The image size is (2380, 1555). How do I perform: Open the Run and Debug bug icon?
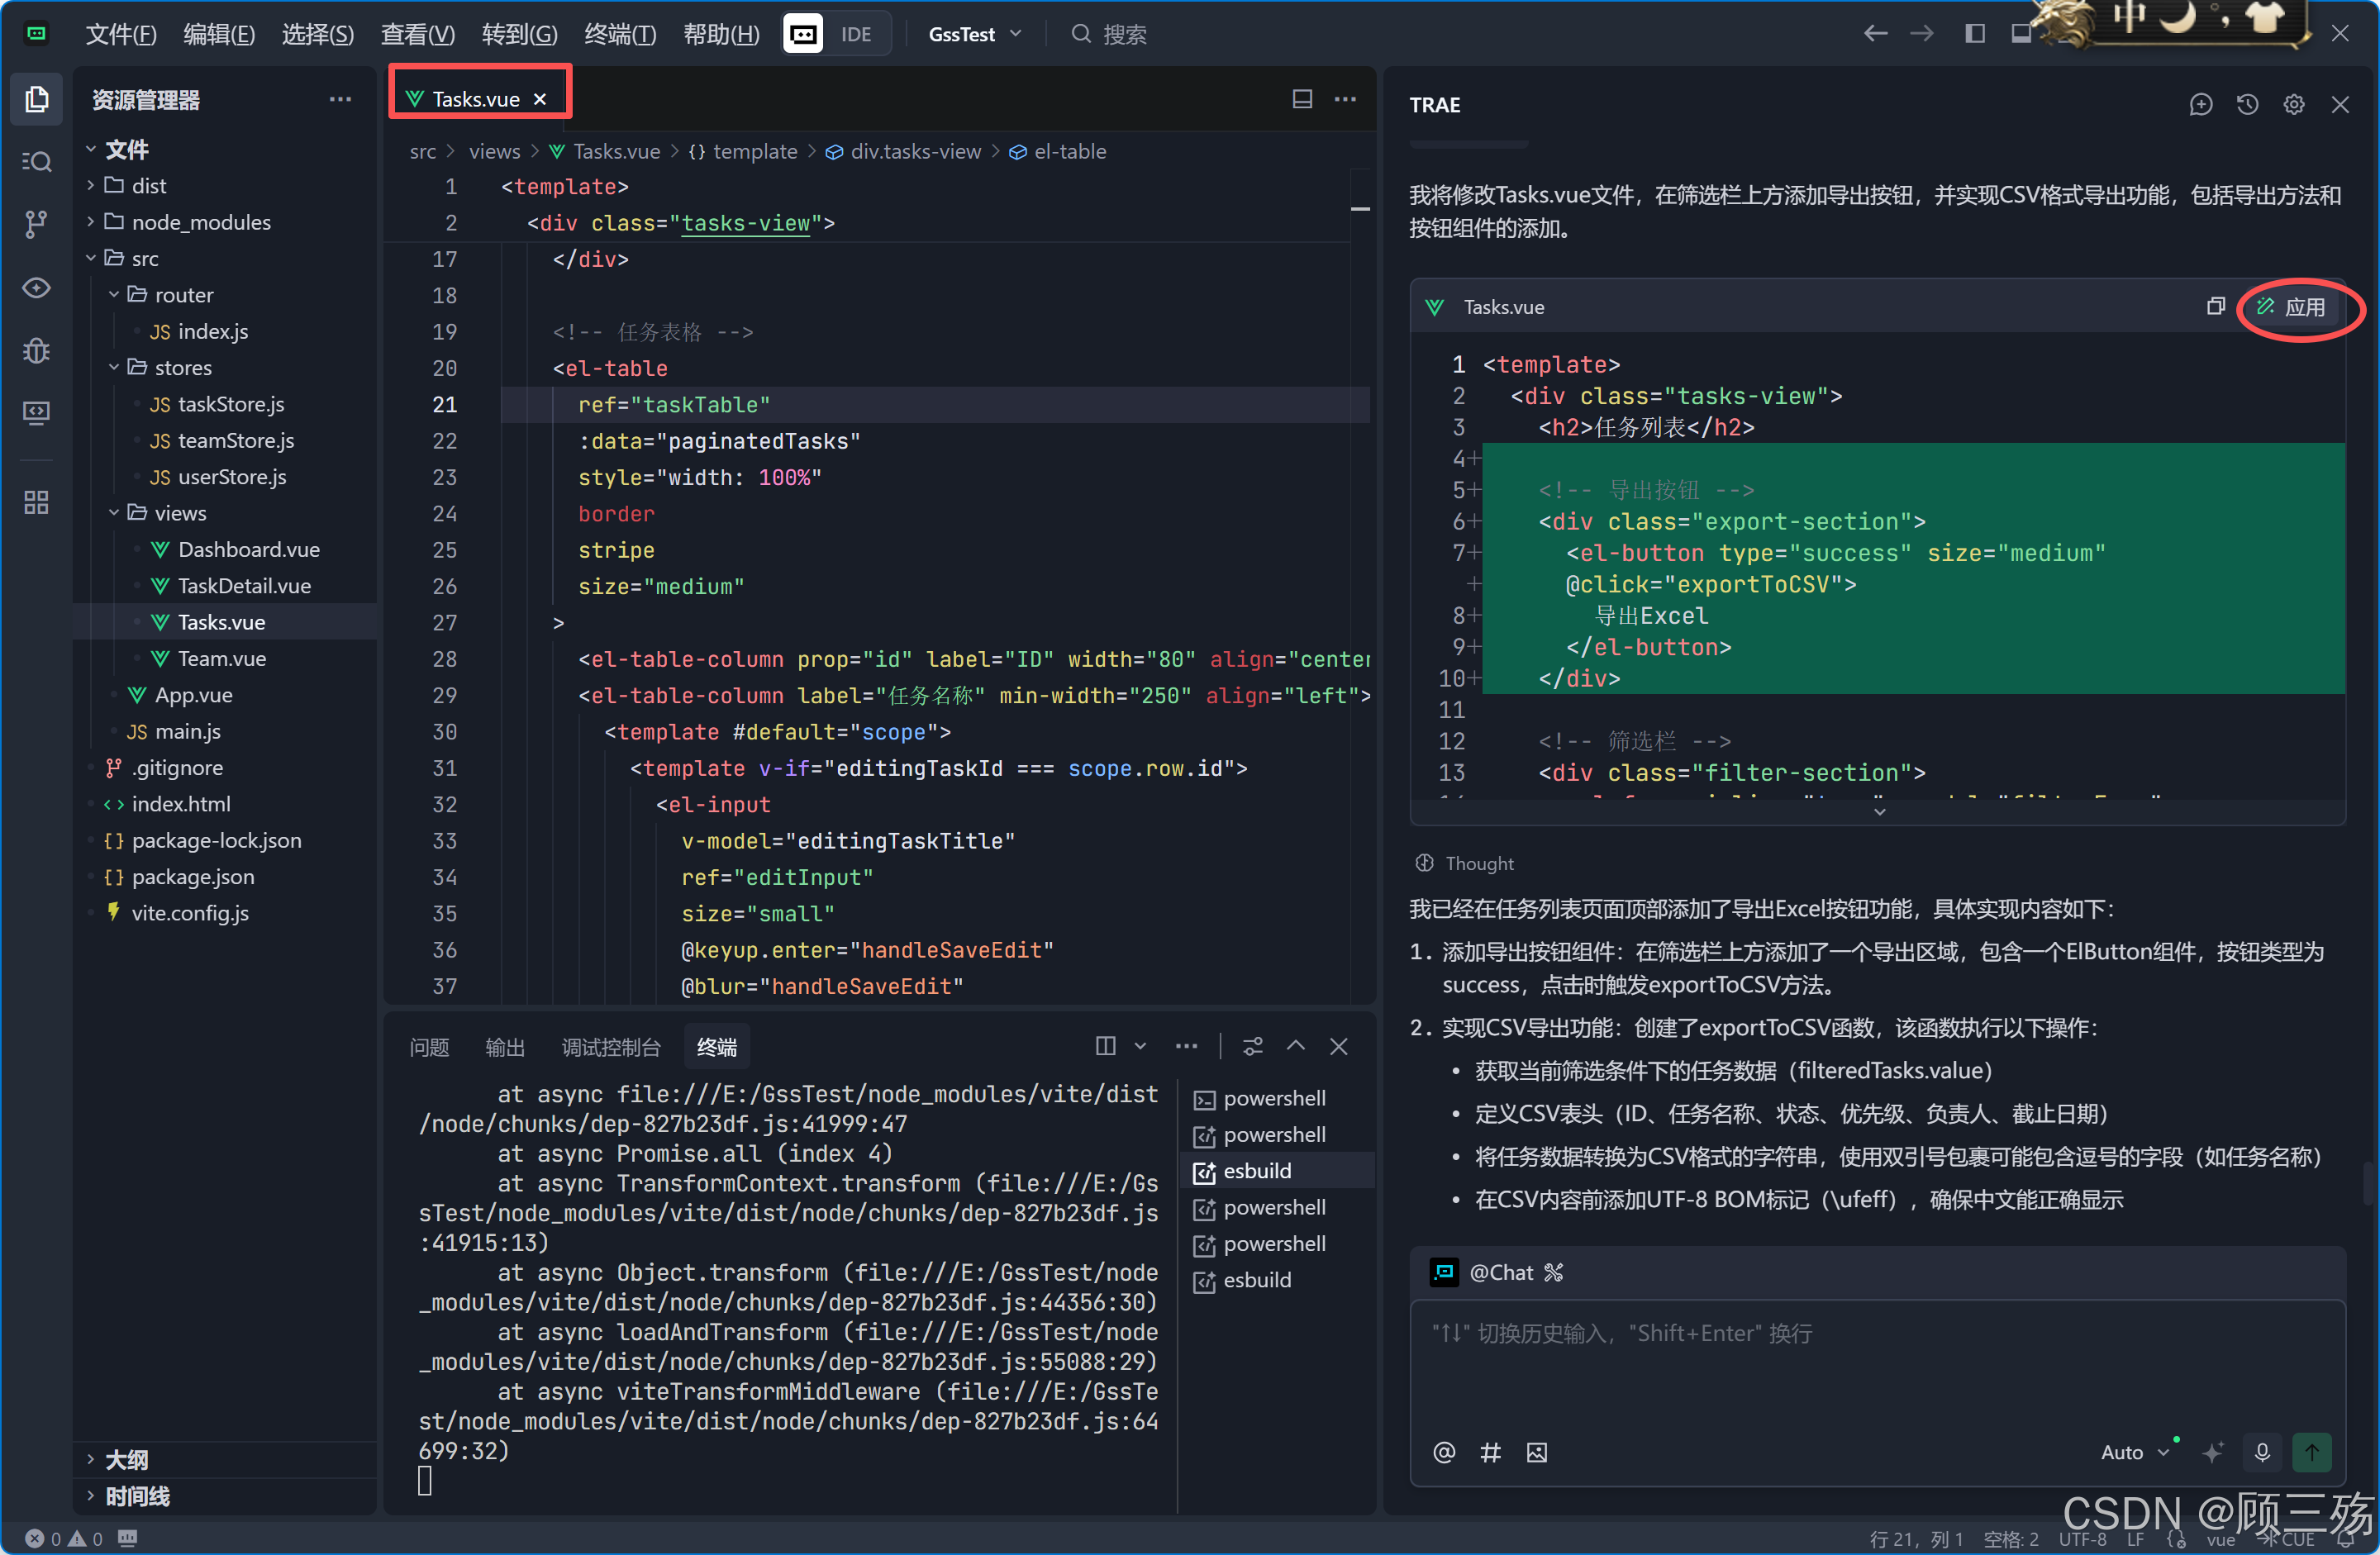click(36, 350)
